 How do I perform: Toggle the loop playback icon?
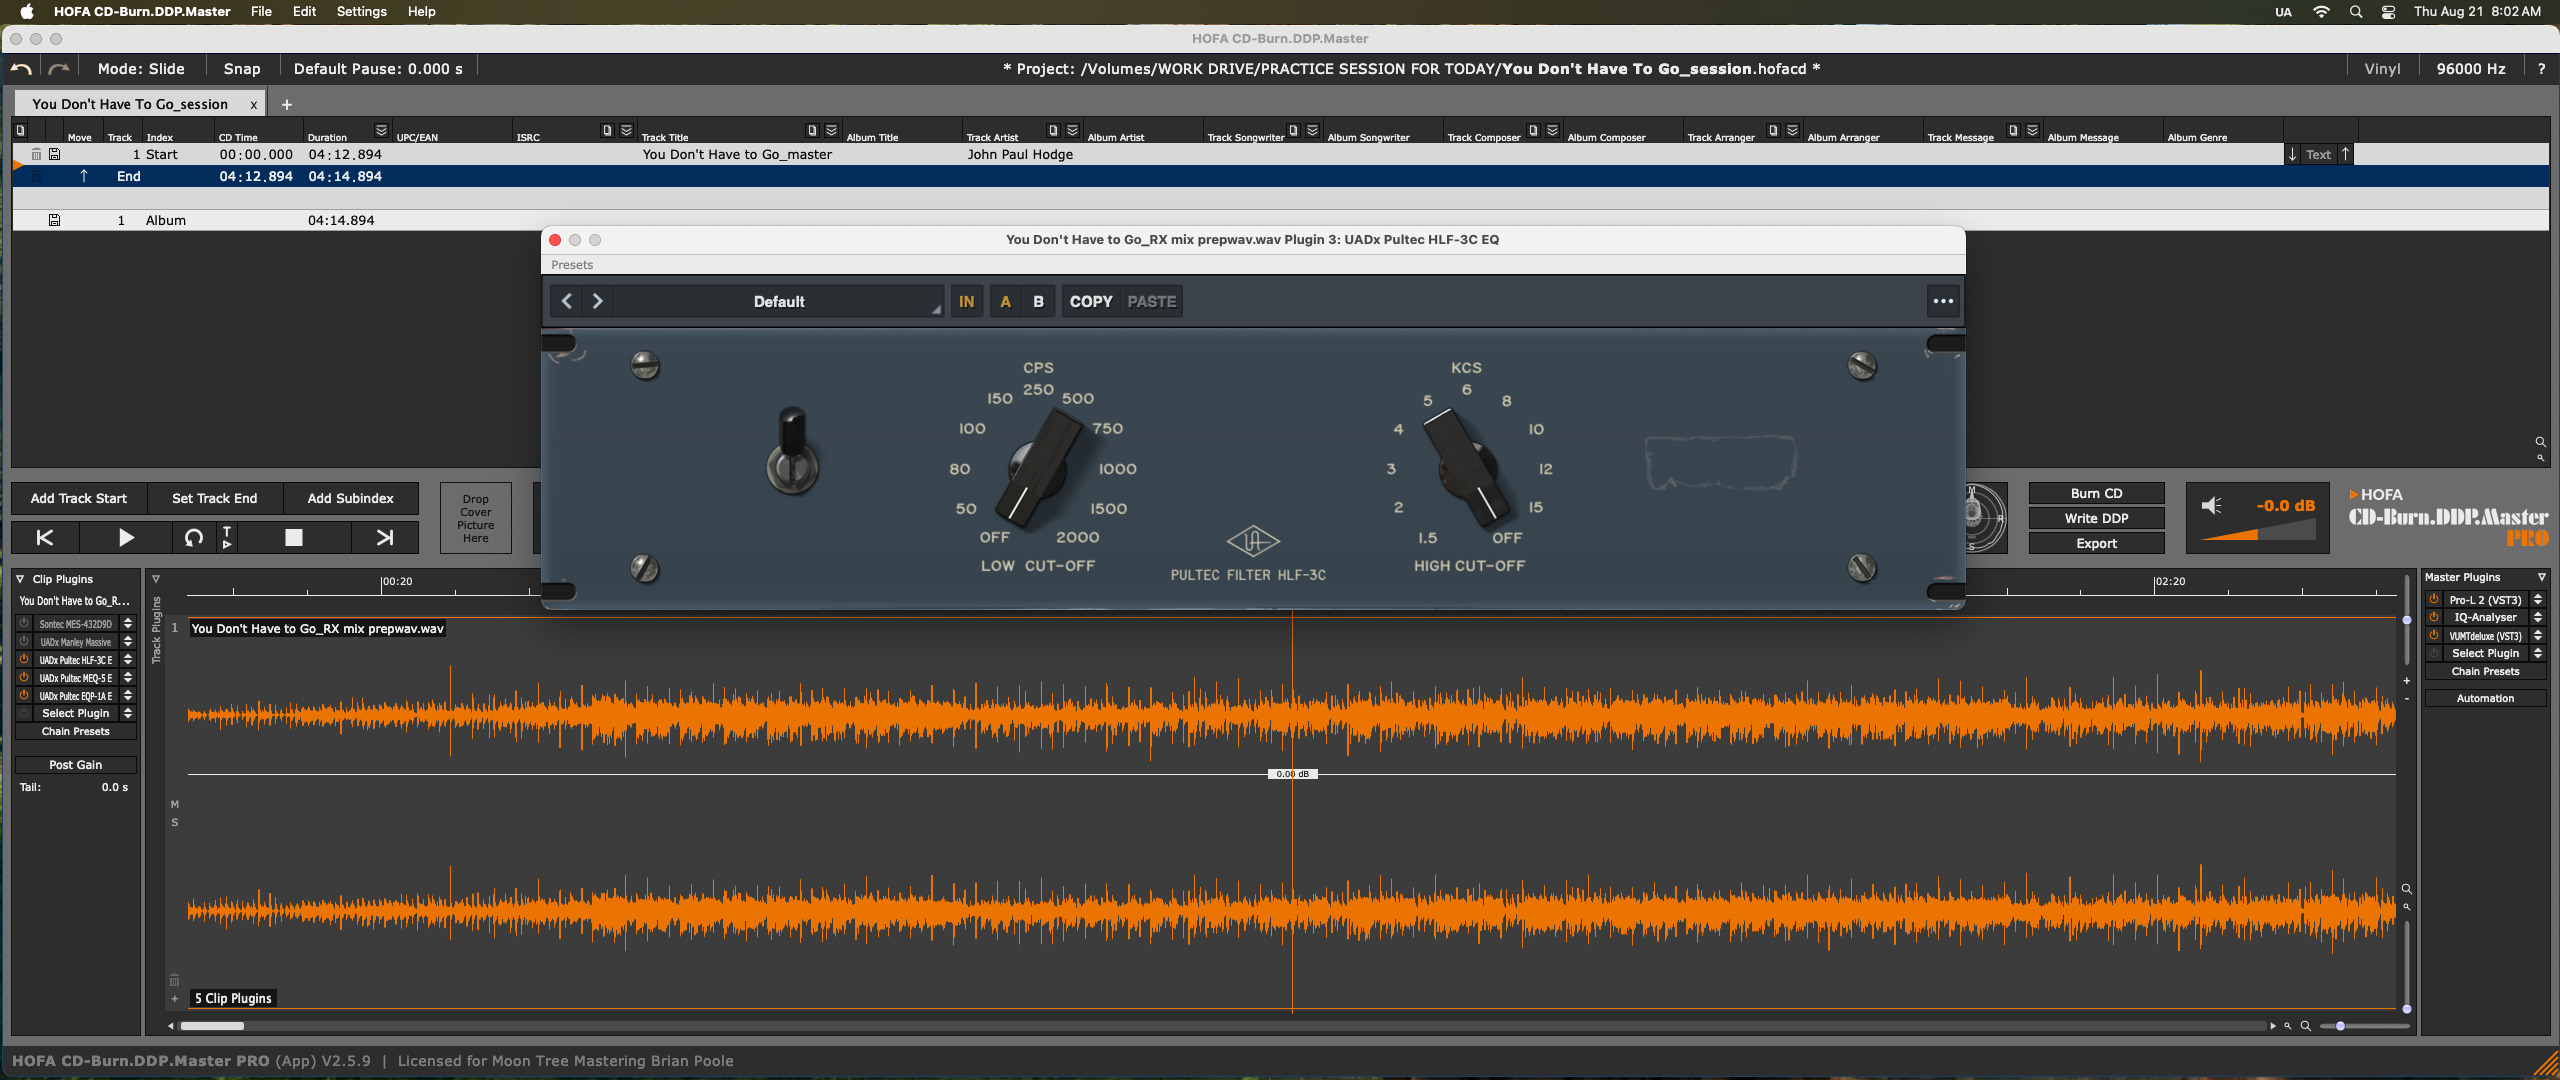pos(193,538)
